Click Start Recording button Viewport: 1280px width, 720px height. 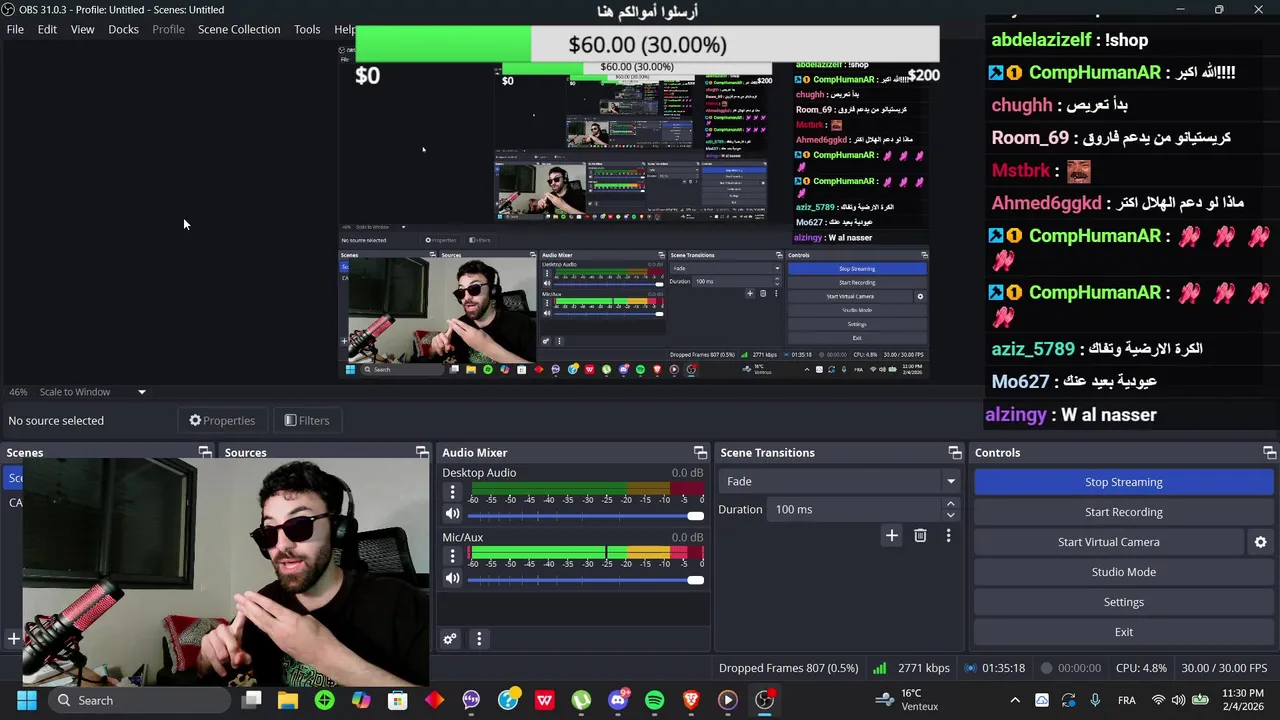1123,512
